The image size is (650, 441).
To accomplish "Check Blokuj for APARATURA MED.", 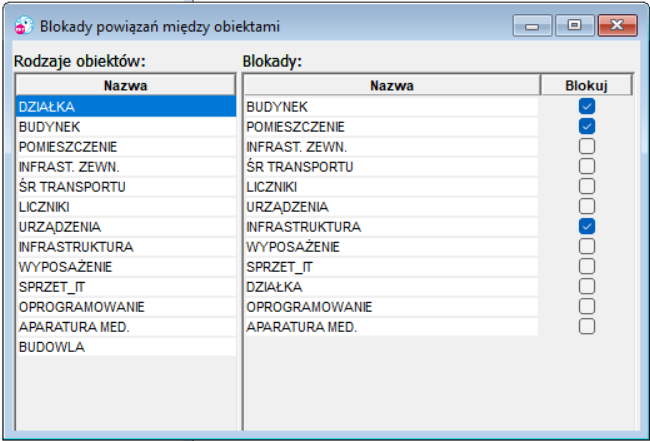I will tap(587, 327).
